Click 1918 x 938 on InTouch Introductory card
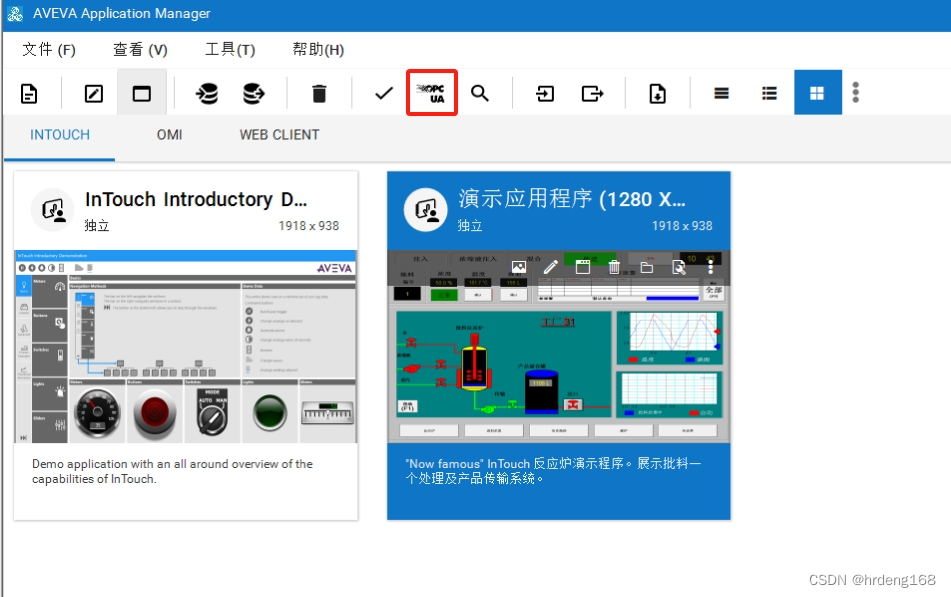951x597 pixels. click(x=309, y=226)
